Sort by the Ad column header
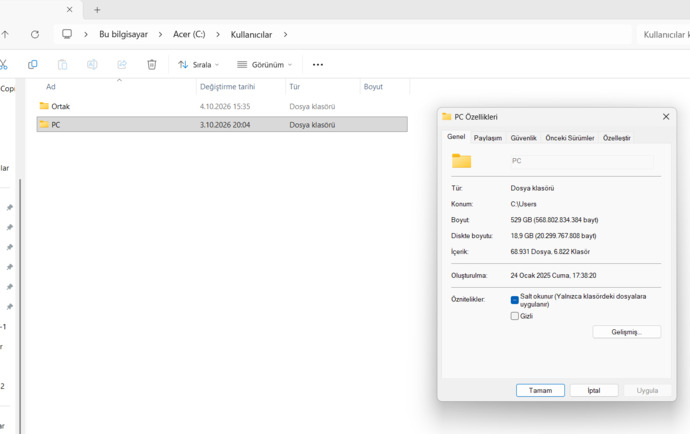This screenshot has height=434, width=690. pos(51,87)
